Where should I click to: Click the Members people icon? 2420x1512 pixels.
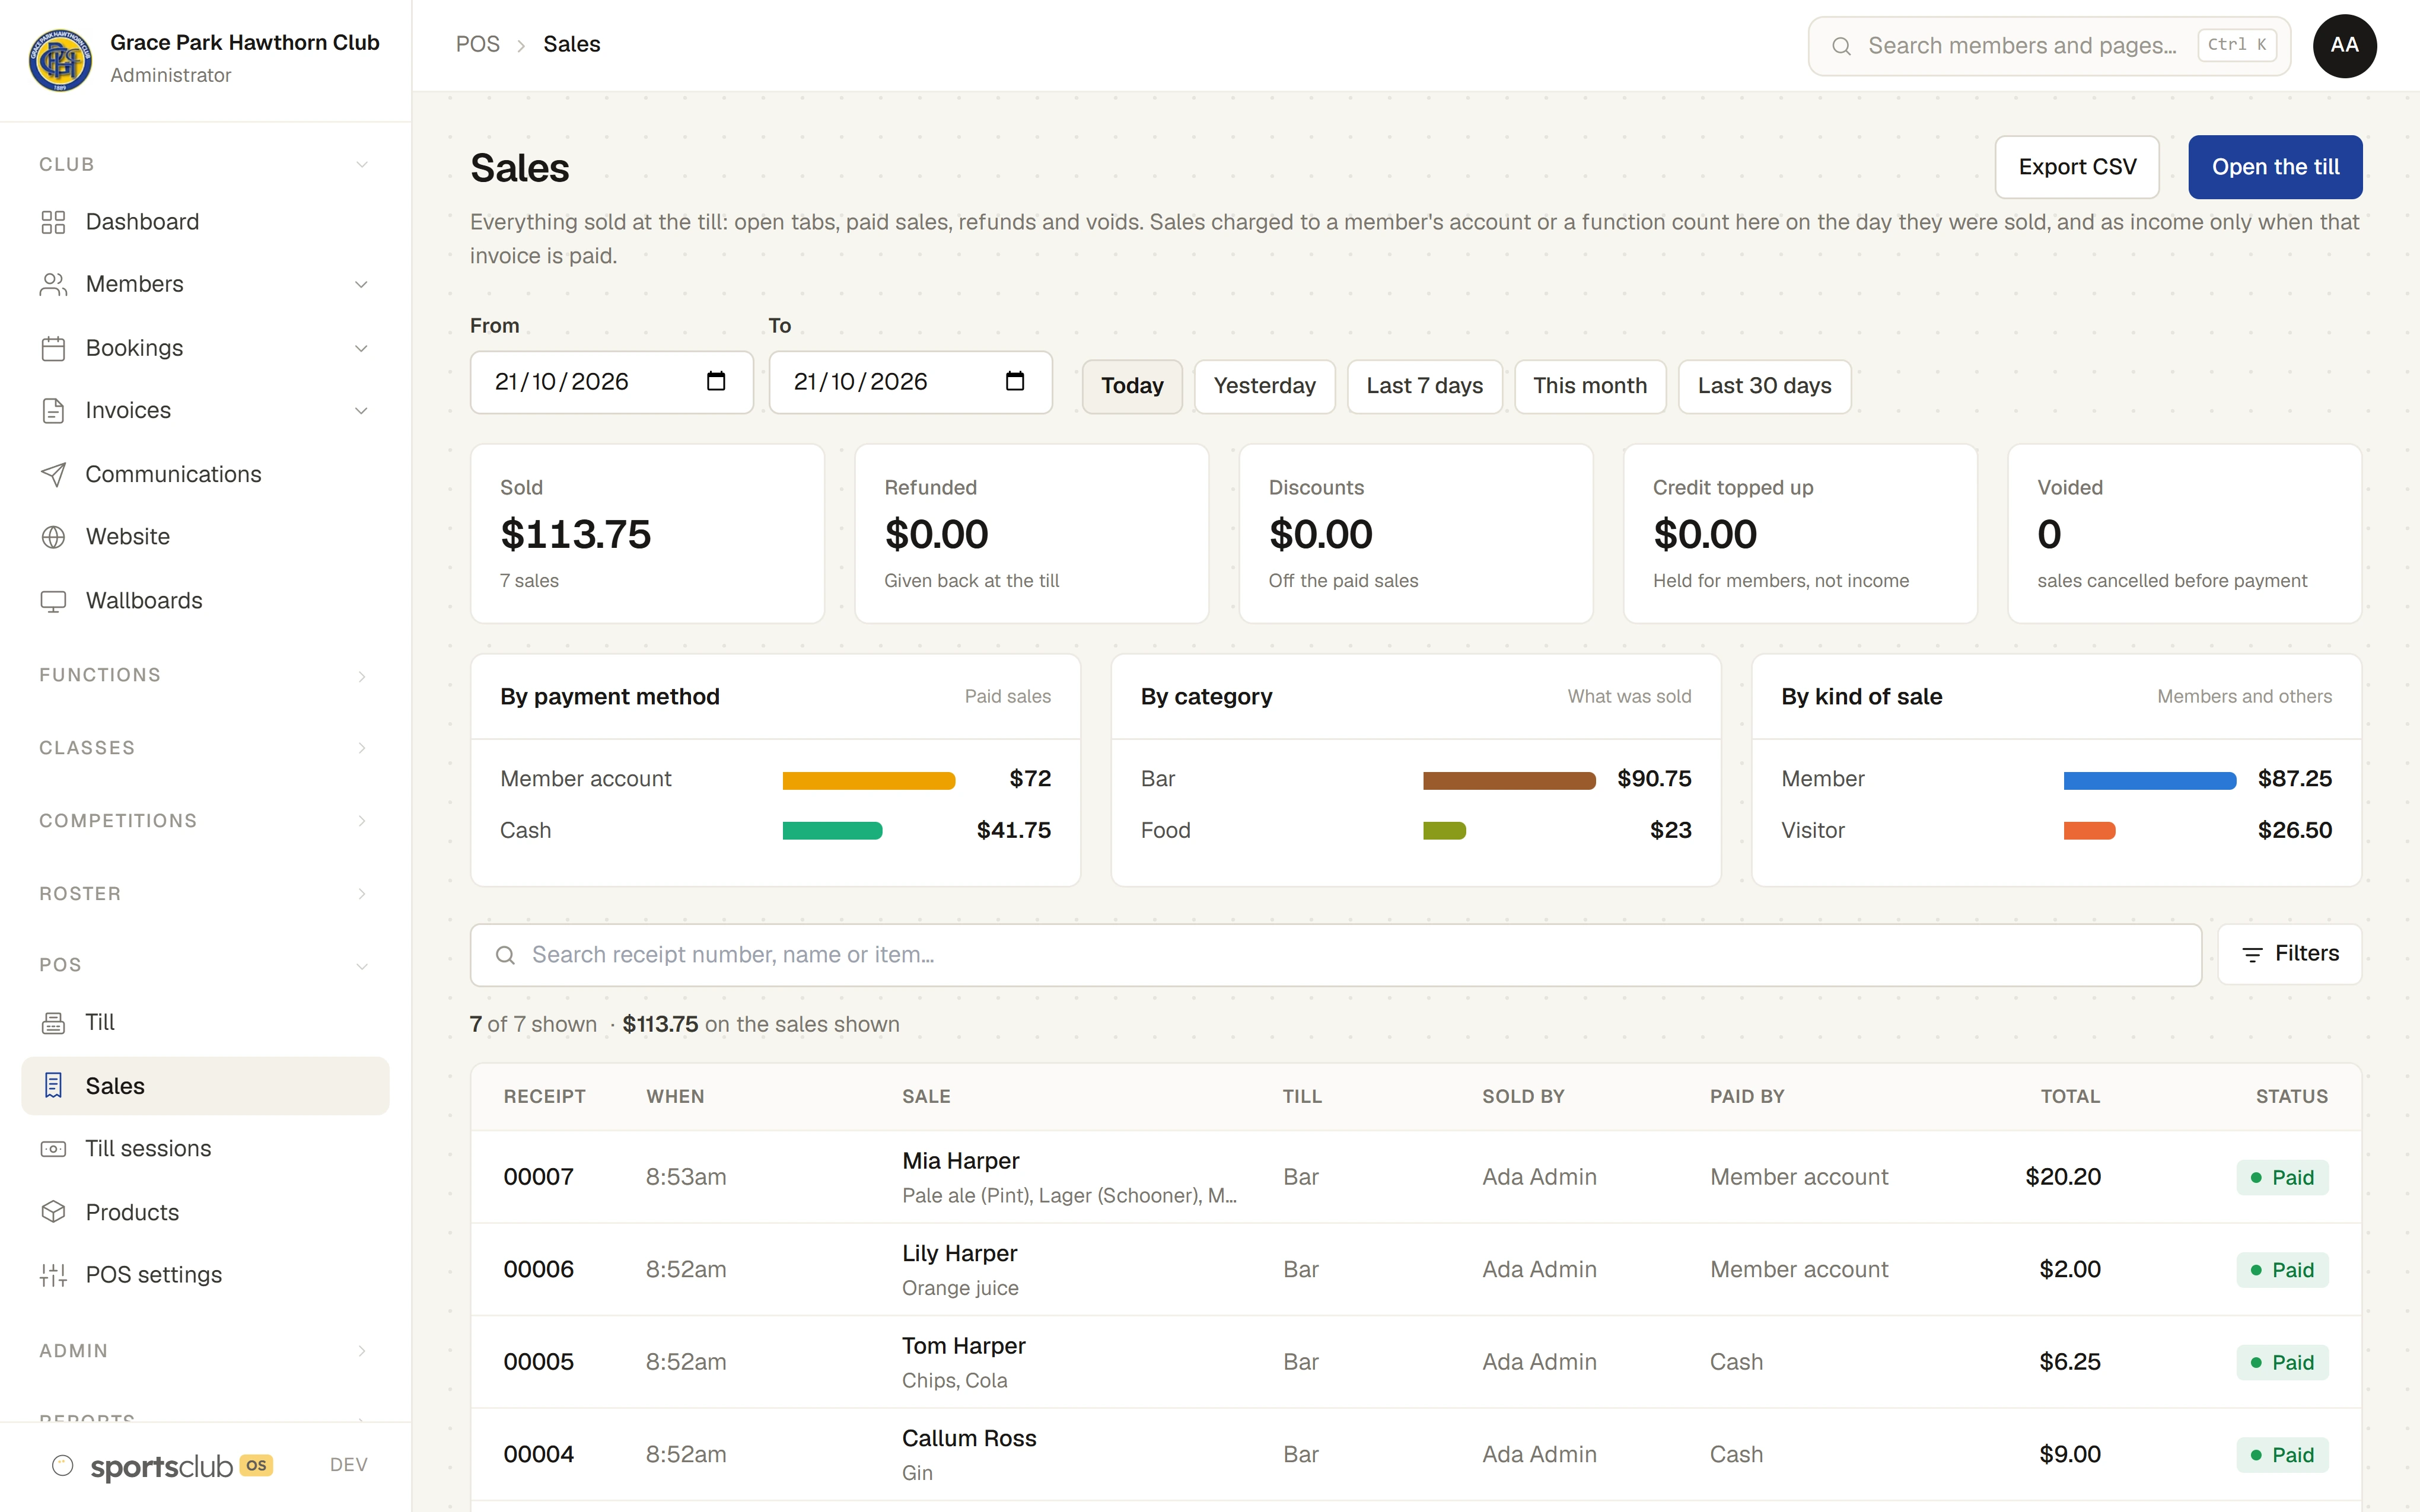(x=53, y=285)
